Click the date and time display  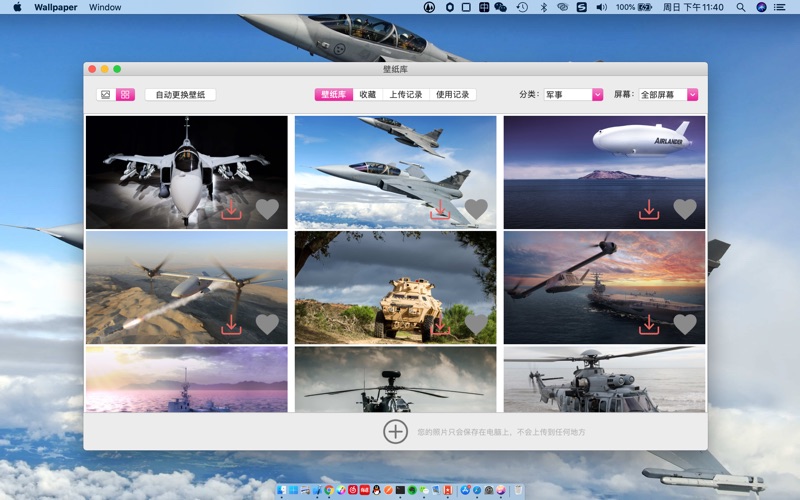click(693, 7)
